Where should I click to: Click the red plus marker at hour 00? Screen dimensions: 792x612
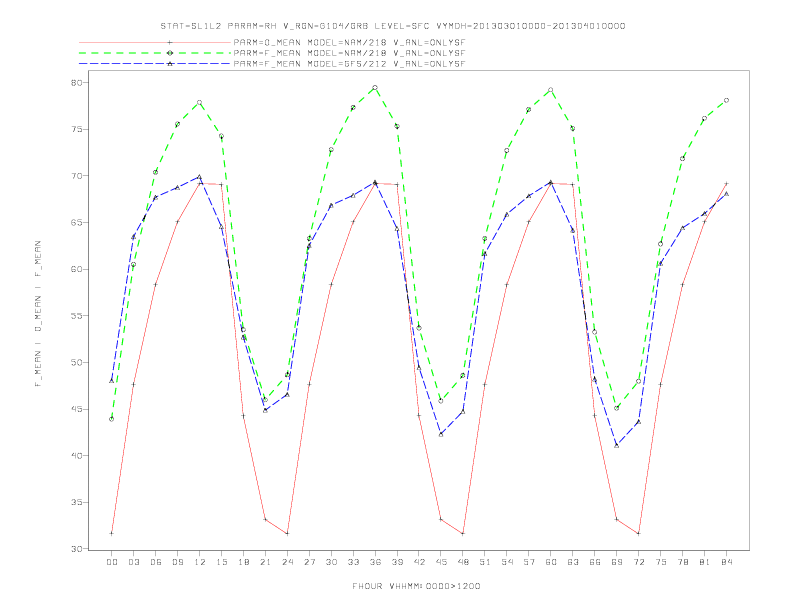[112, 533]
